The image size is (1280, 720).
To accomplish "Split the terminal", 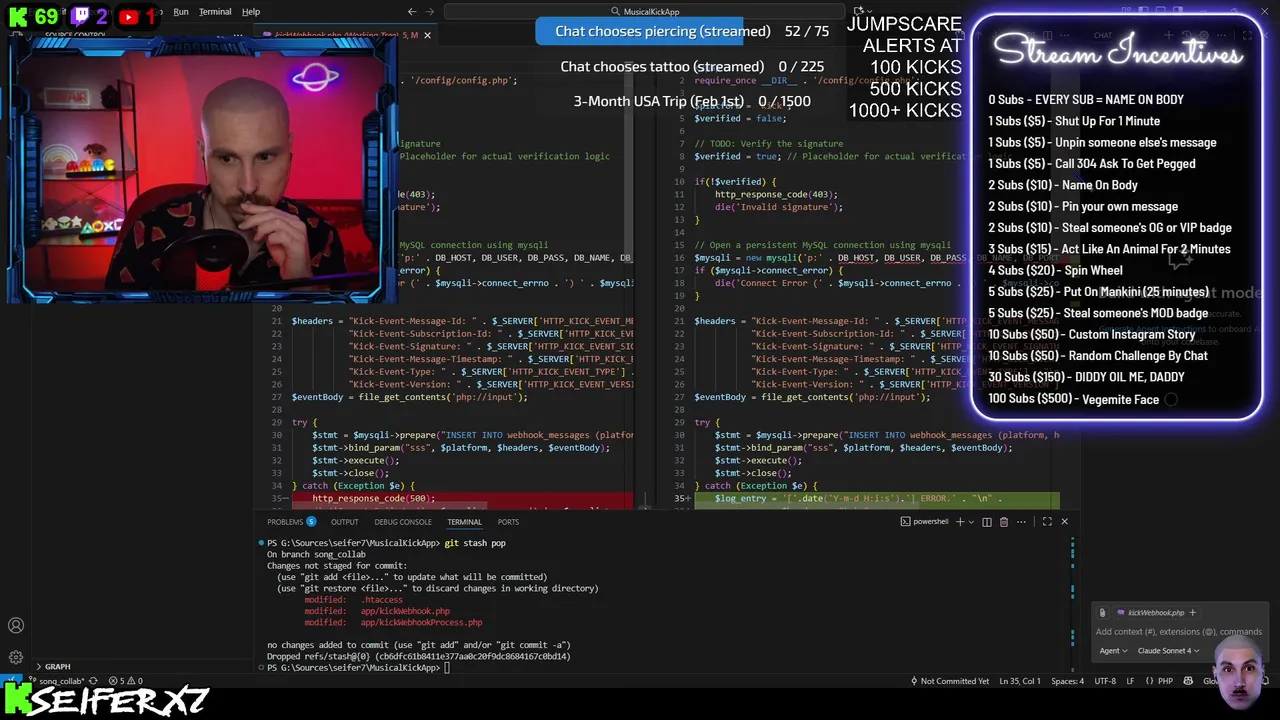I will pyautogui.click(x=987, y=522).
